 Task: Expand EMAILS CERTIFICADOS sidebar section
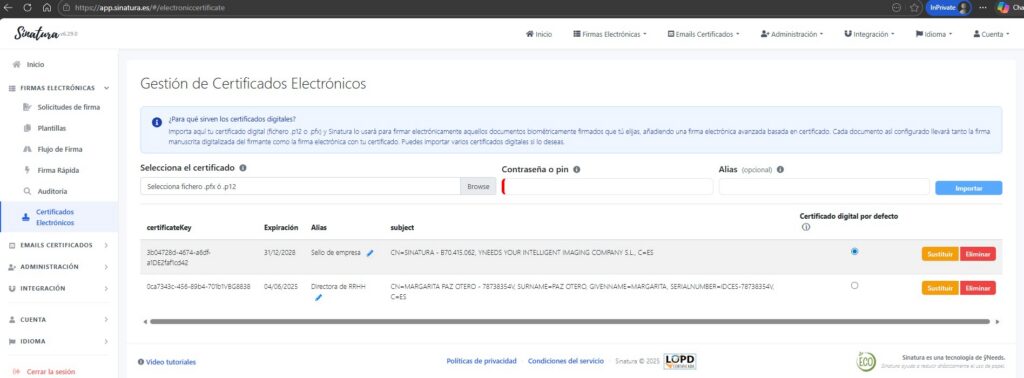(x=58, y=245)
